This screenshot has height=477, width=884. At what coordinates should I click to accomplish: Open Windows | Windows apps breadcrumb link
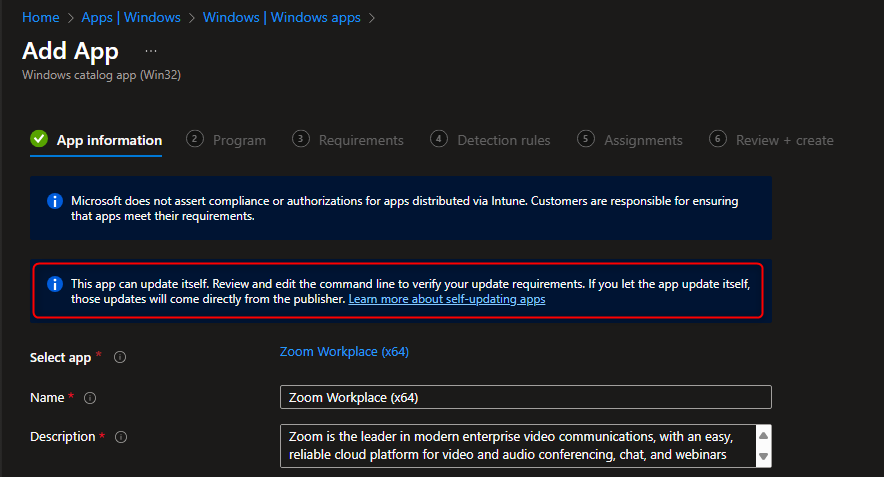pyautogui.click(x=281, y=17)
